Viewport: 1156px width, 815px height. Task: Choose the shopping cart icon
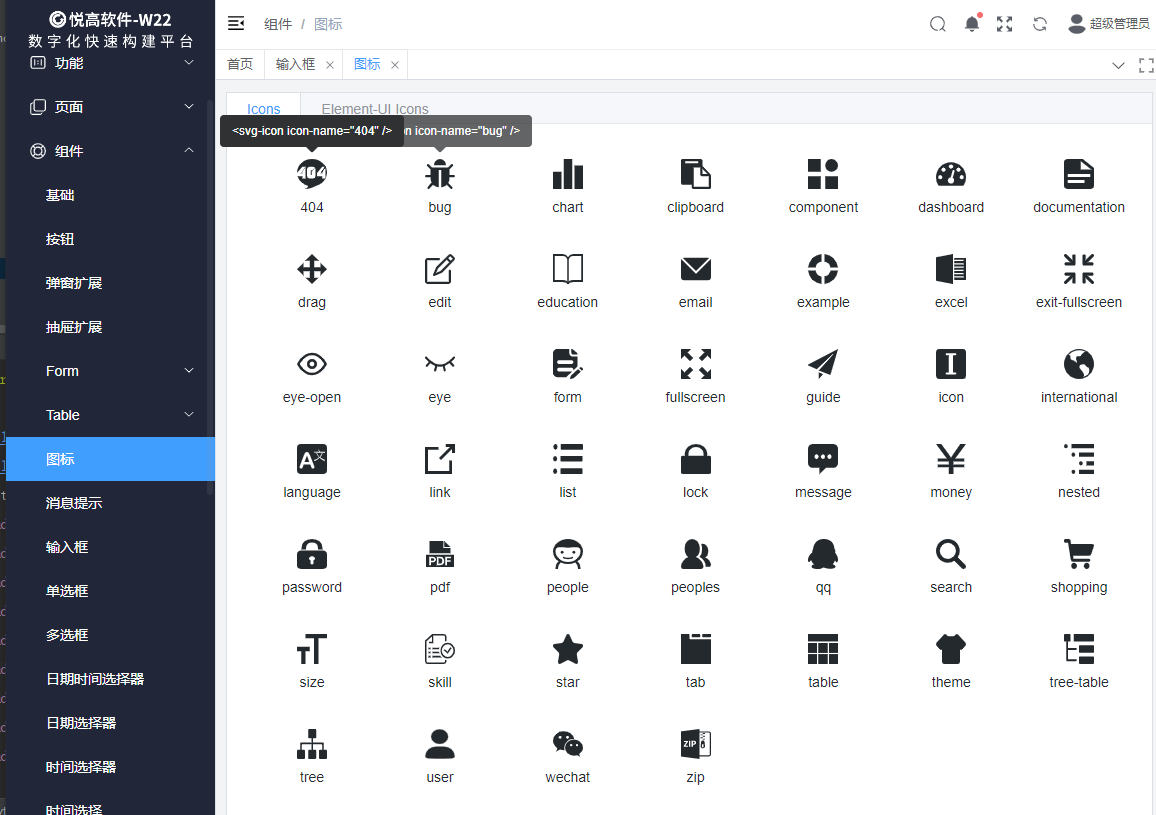pyautogui.click(x=1078, y=555)
